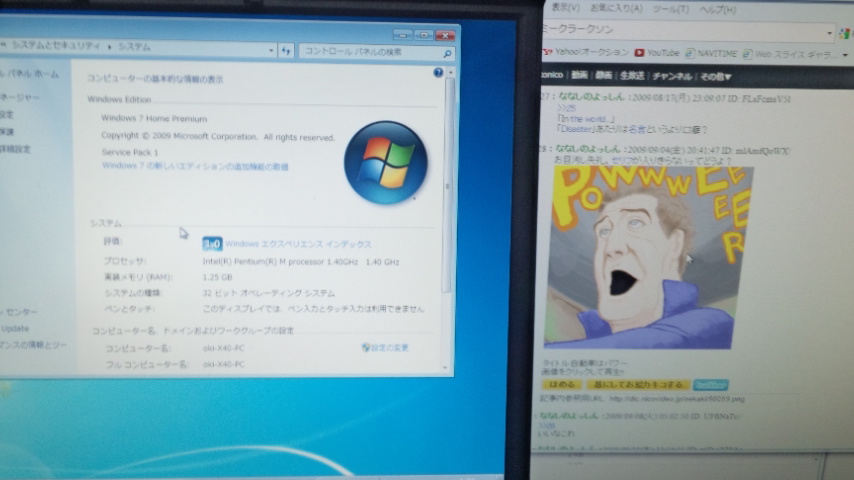The height and width of the screenshot is (480, 854).
Task: Open the 表示(V) menu in the browser
Action: 565,7
